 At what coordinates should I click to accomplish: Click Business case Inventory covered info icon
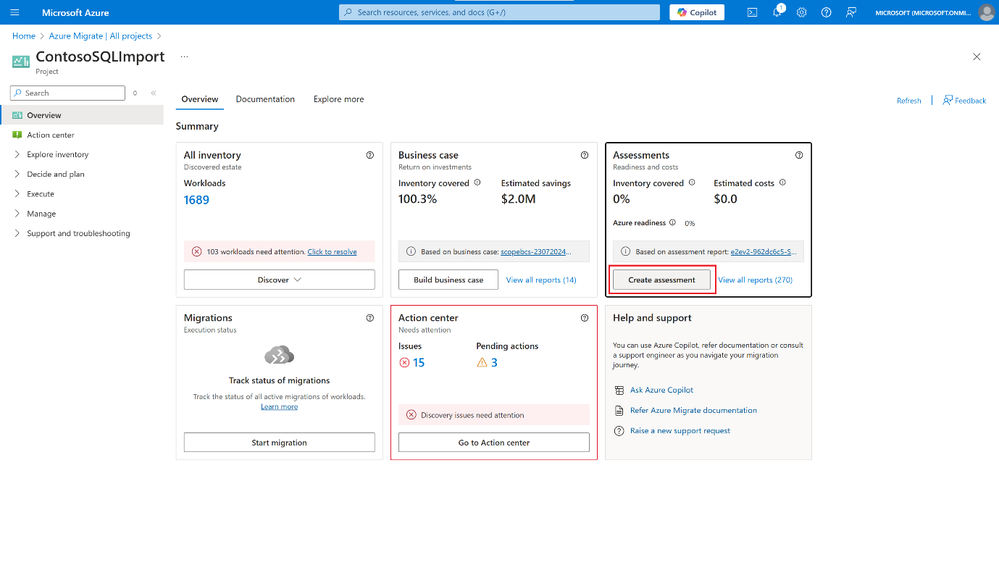click(x=477, y=183)
